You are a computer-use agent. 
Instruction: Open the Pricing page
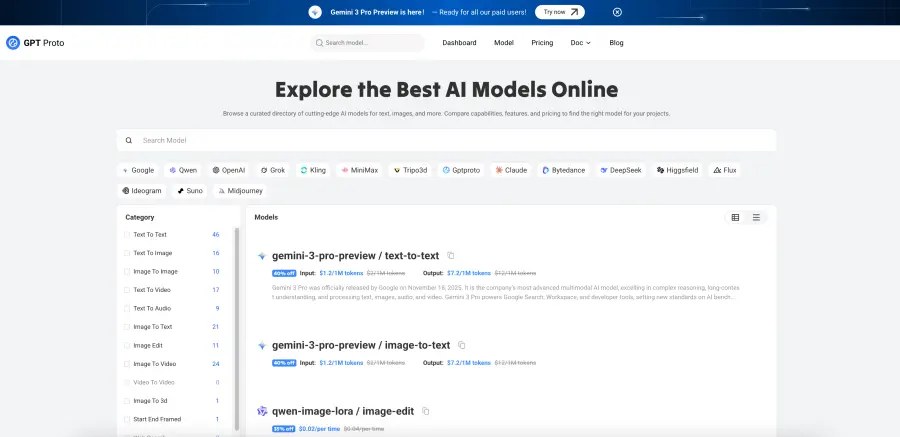[542, 43]
